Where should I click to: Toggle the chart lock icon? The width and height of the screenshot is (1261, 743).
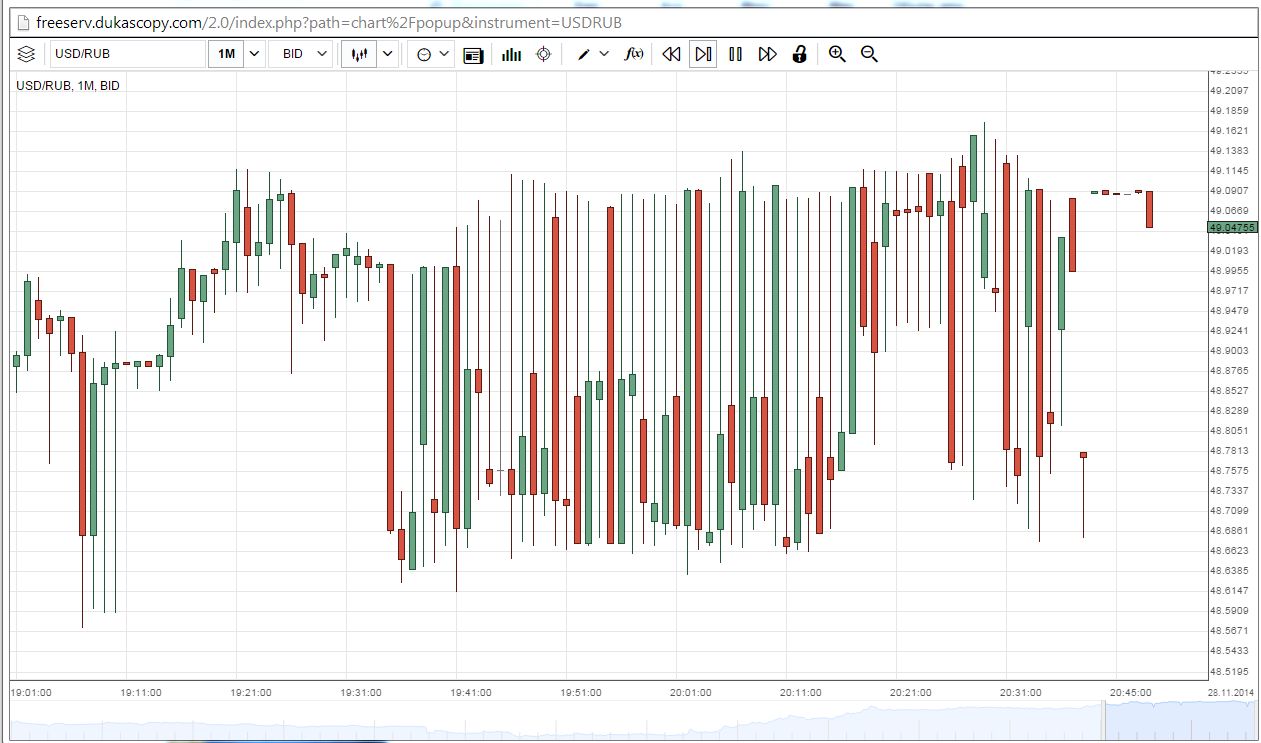point(799,54)
